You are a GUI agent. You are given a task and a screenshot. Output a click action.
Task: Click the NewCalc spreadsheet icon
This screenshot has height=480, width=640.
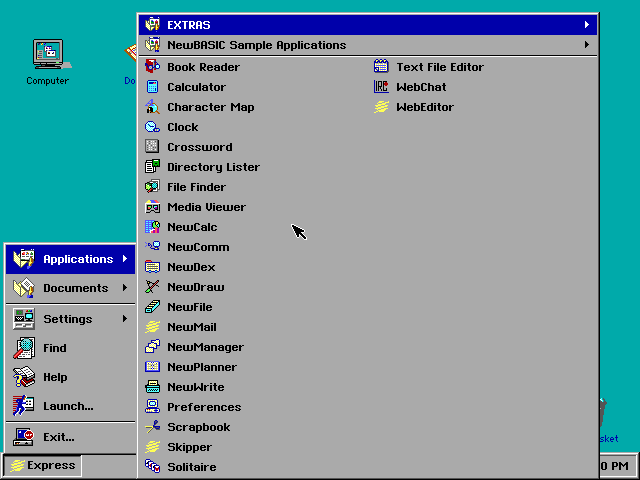tap(152, 227)
